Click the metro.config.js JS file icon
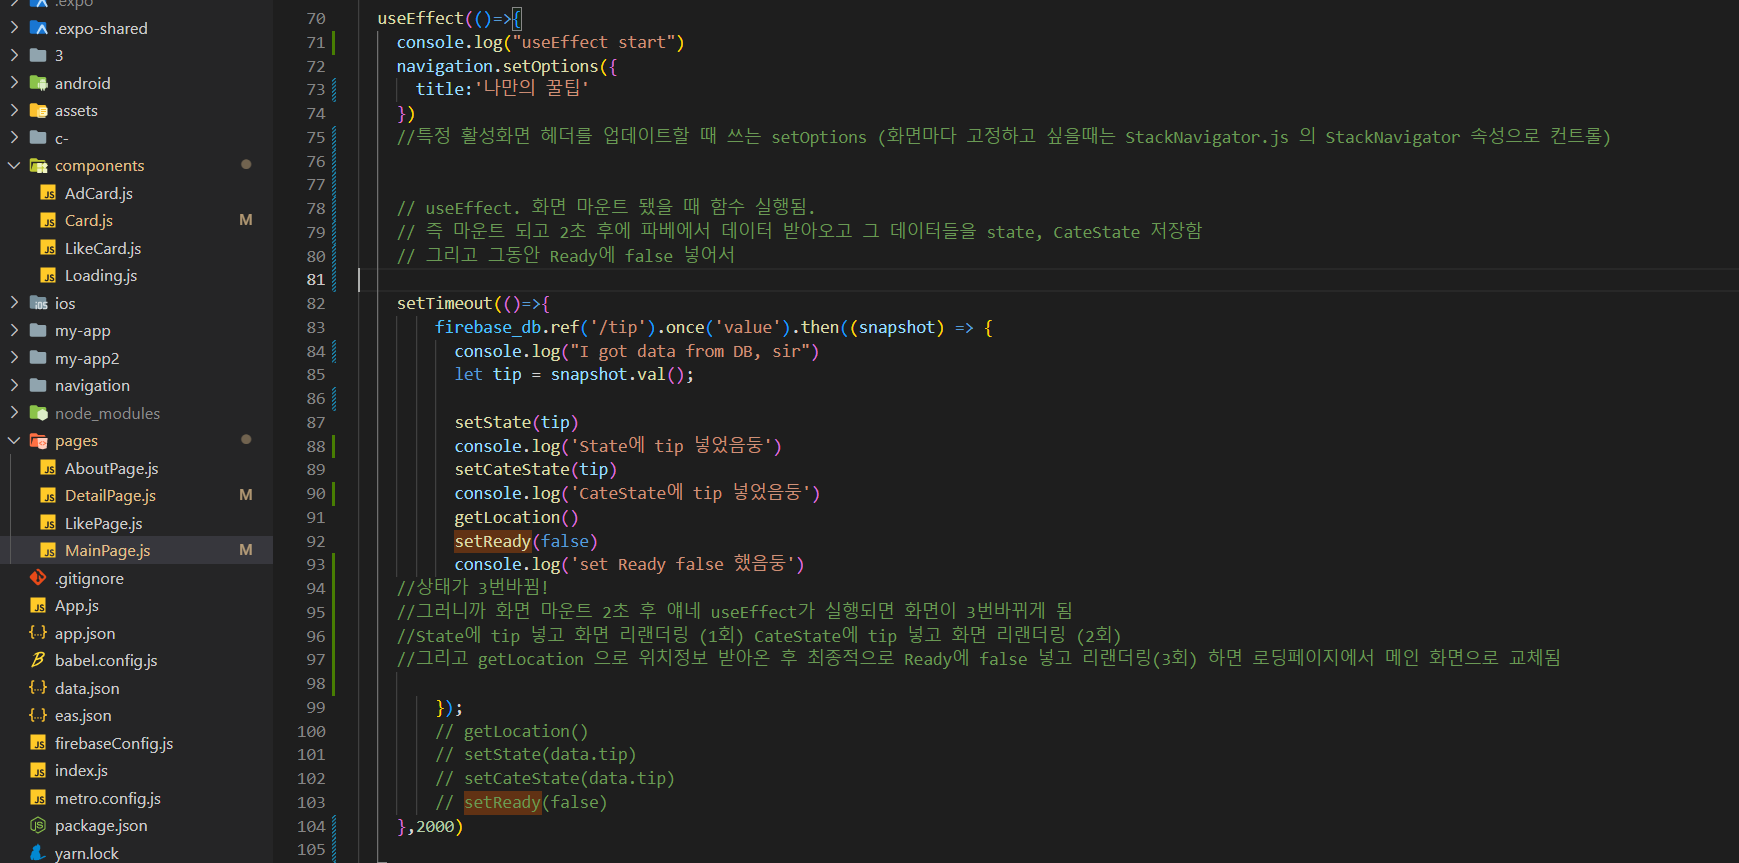1739x863 pixels. 38,798
